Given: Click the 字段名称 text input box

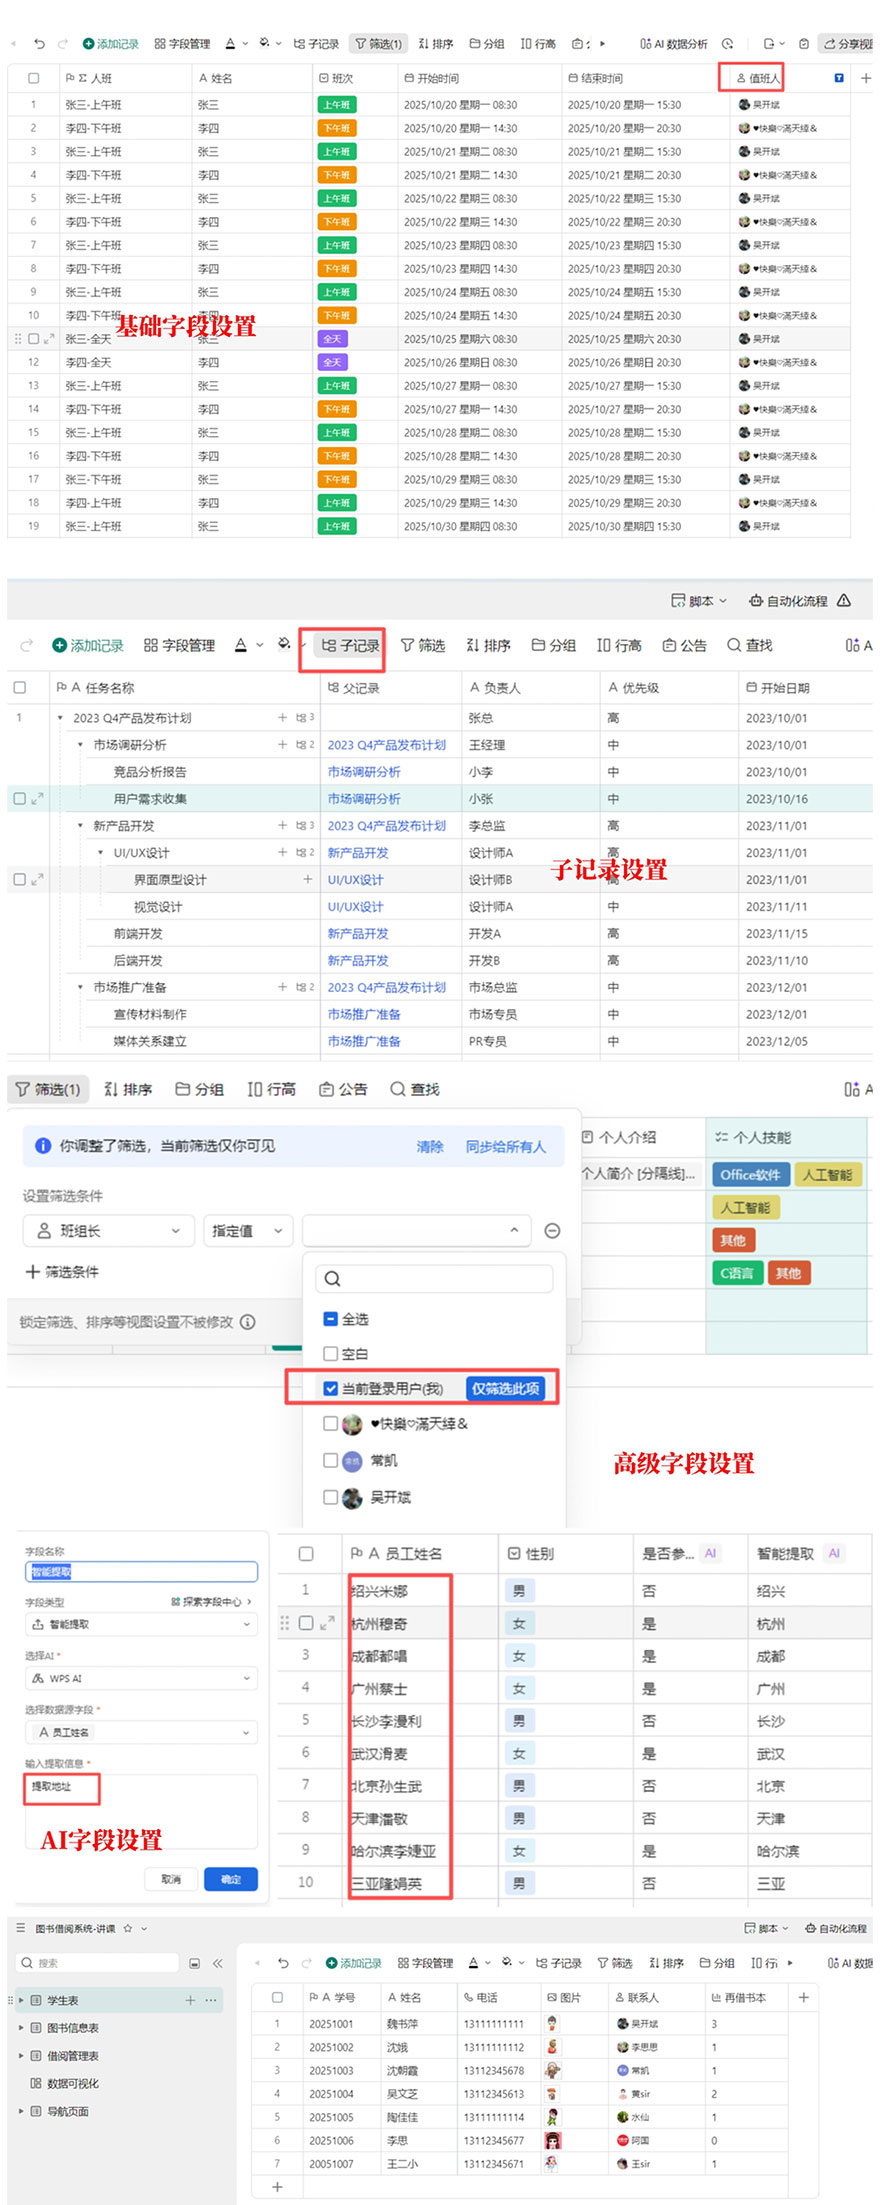Looking at the screenshot, I should click(x=141, y=1571).
